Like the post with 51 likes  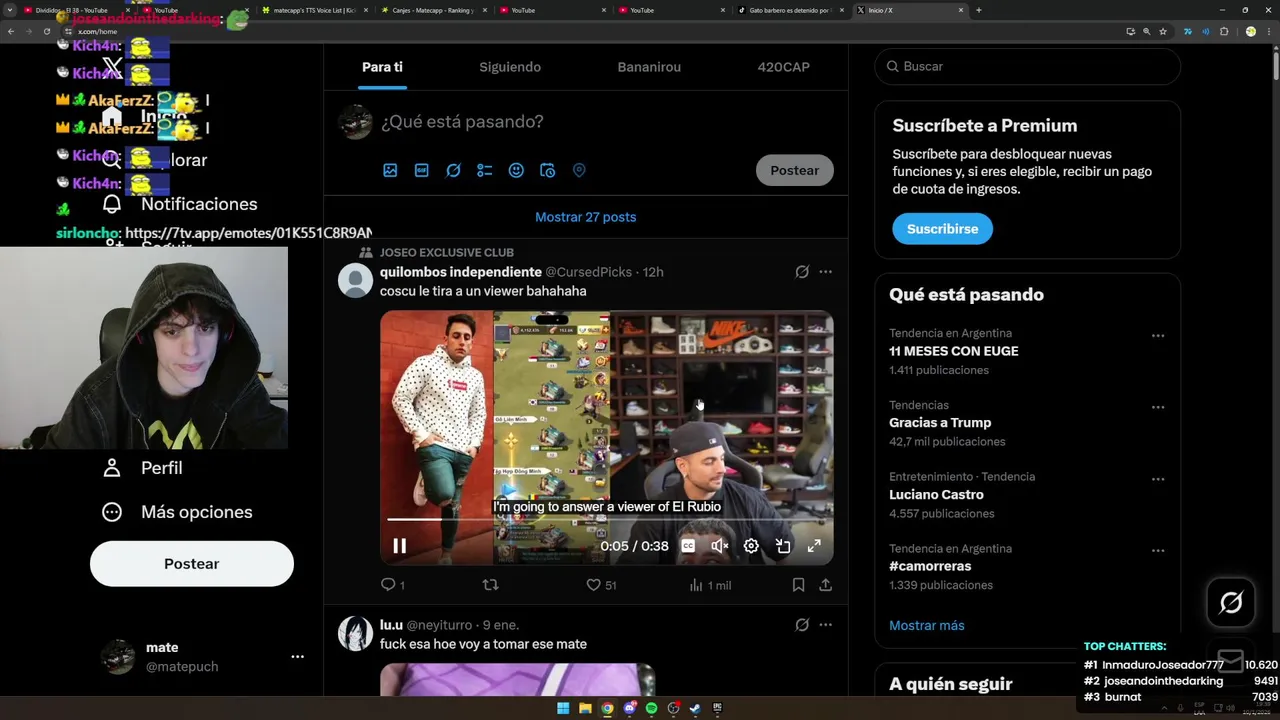click(601, 585)
